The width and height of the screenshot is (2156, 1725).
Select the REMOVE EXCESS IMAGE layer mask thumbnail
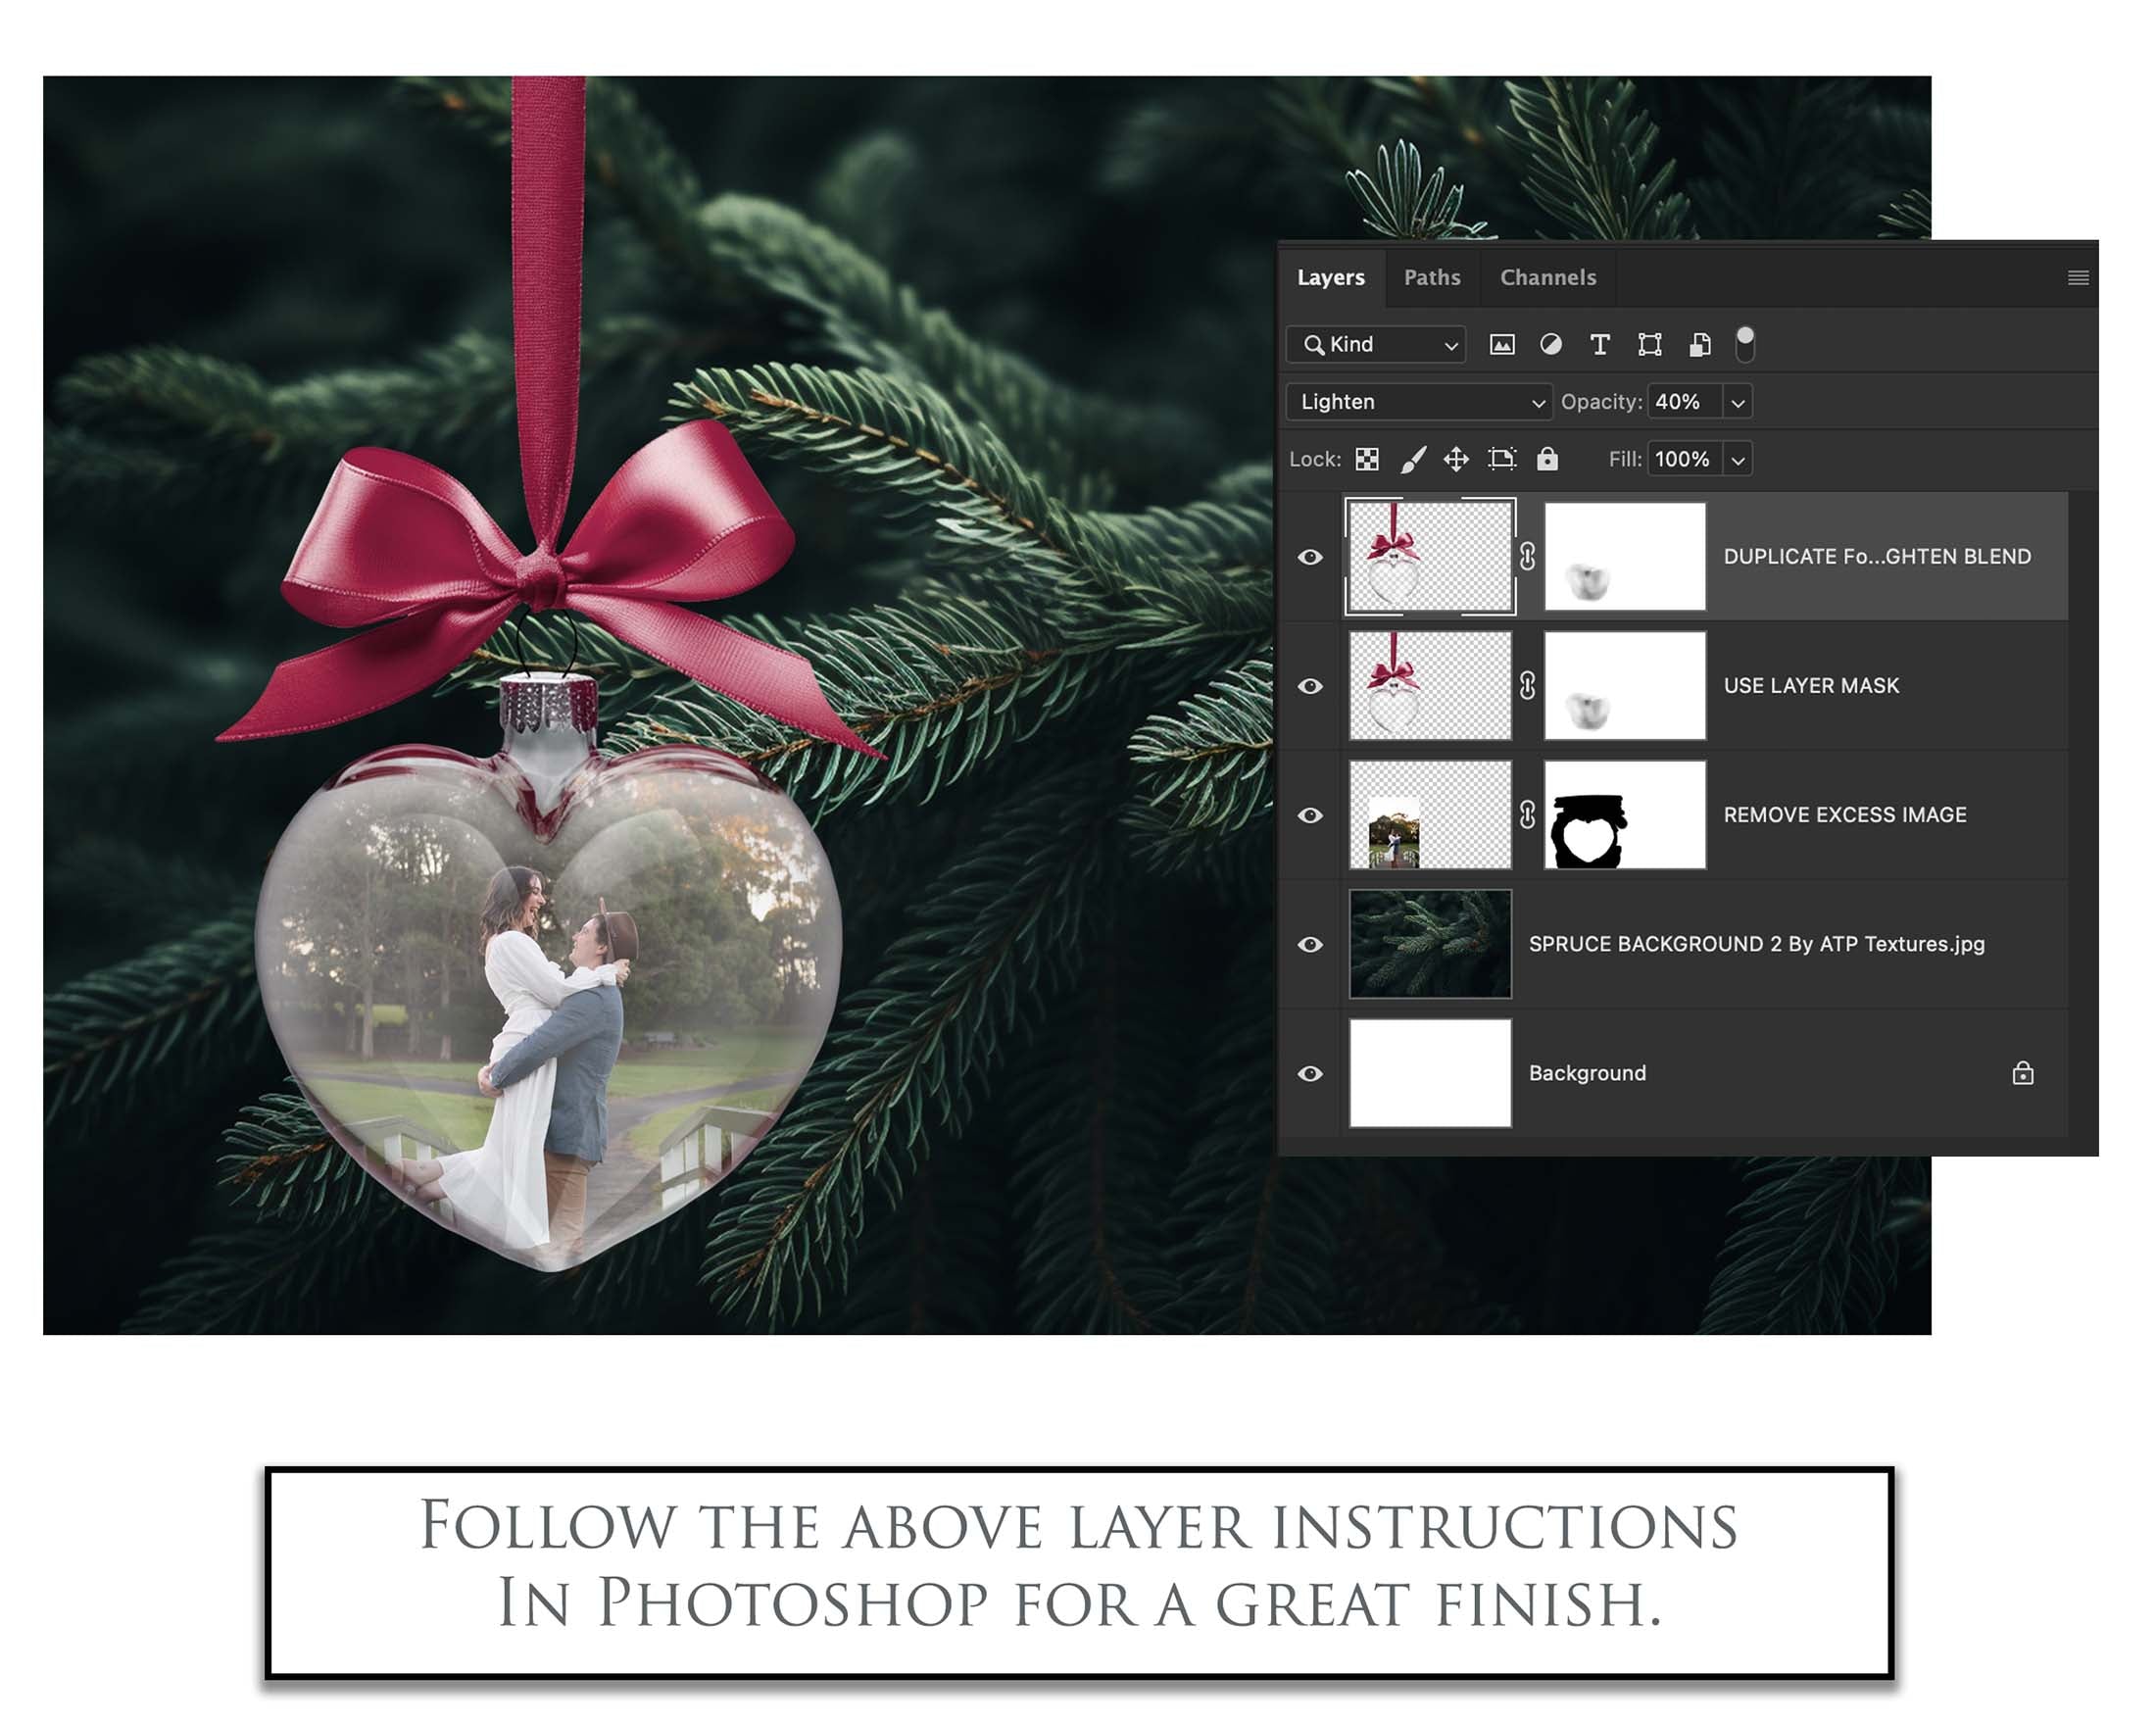coord(1624,815)
